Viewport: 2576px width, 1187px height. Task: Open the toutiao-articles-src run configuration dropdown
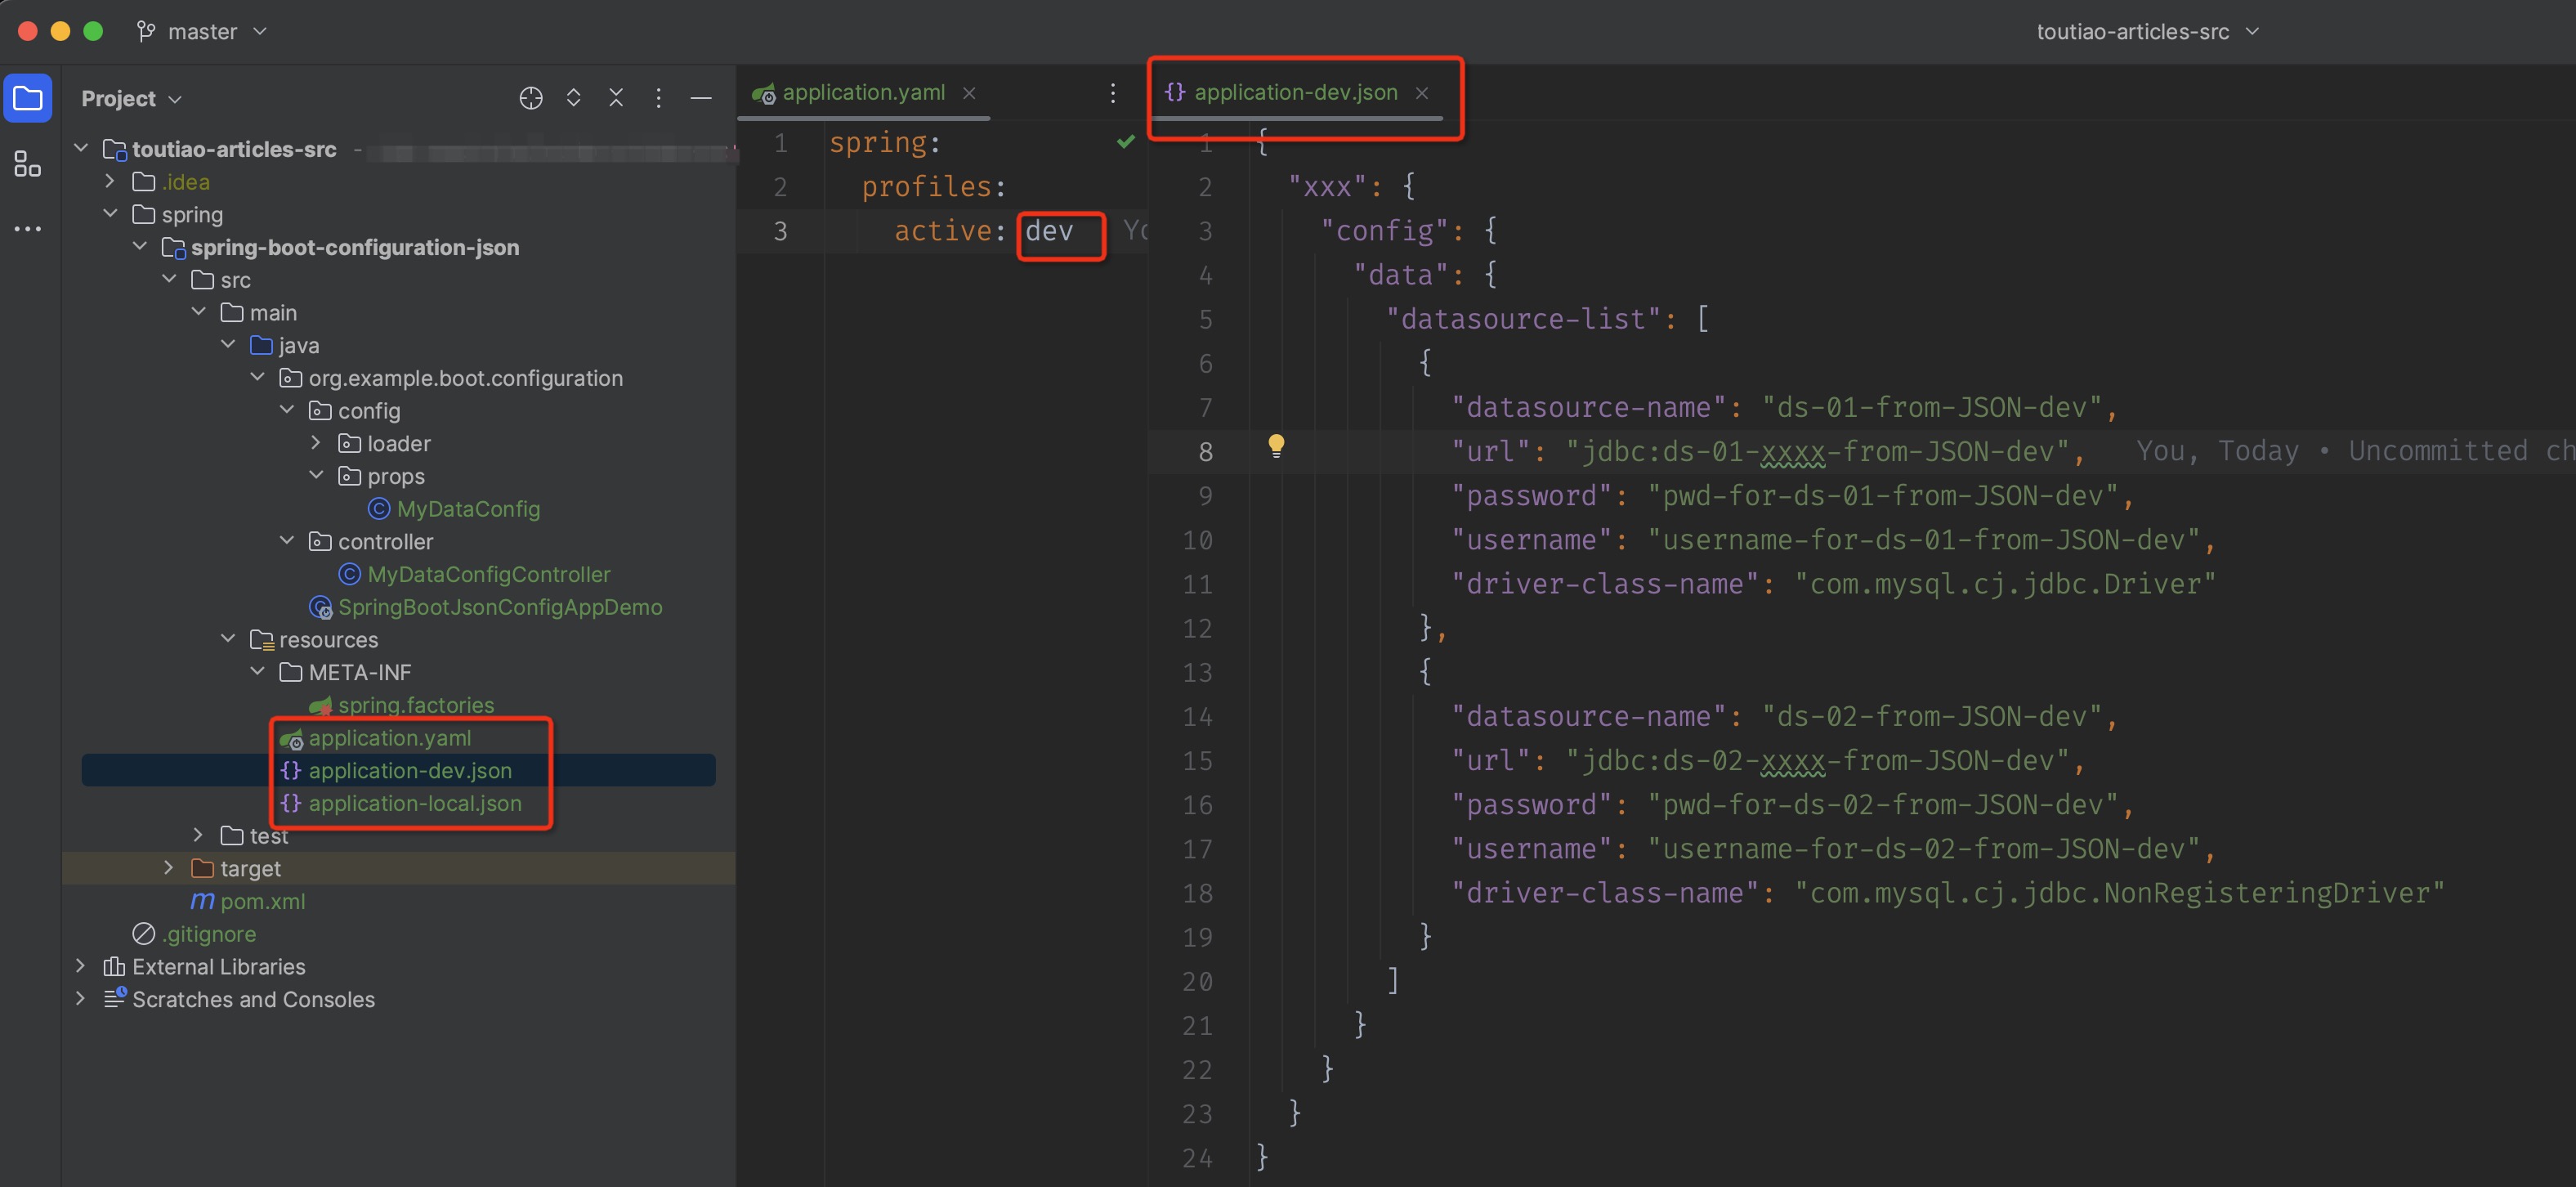2147,31
